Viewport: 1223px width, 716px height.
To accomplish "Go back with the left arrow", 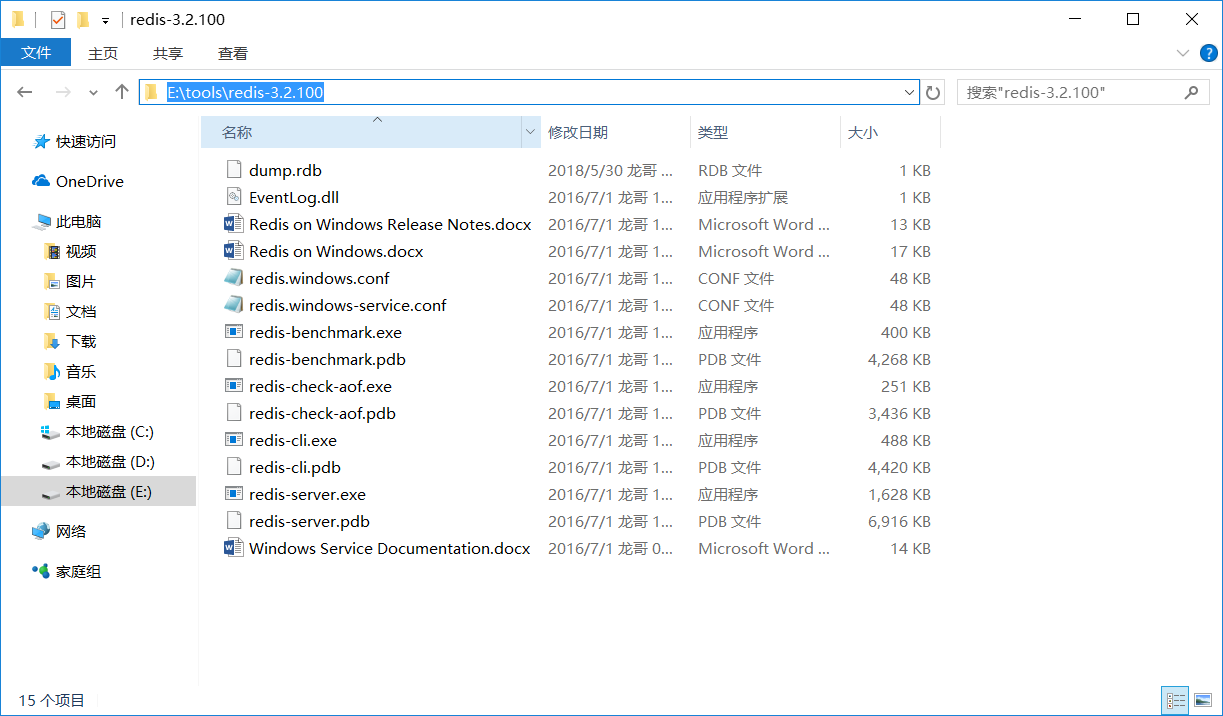I will [25, 92].
